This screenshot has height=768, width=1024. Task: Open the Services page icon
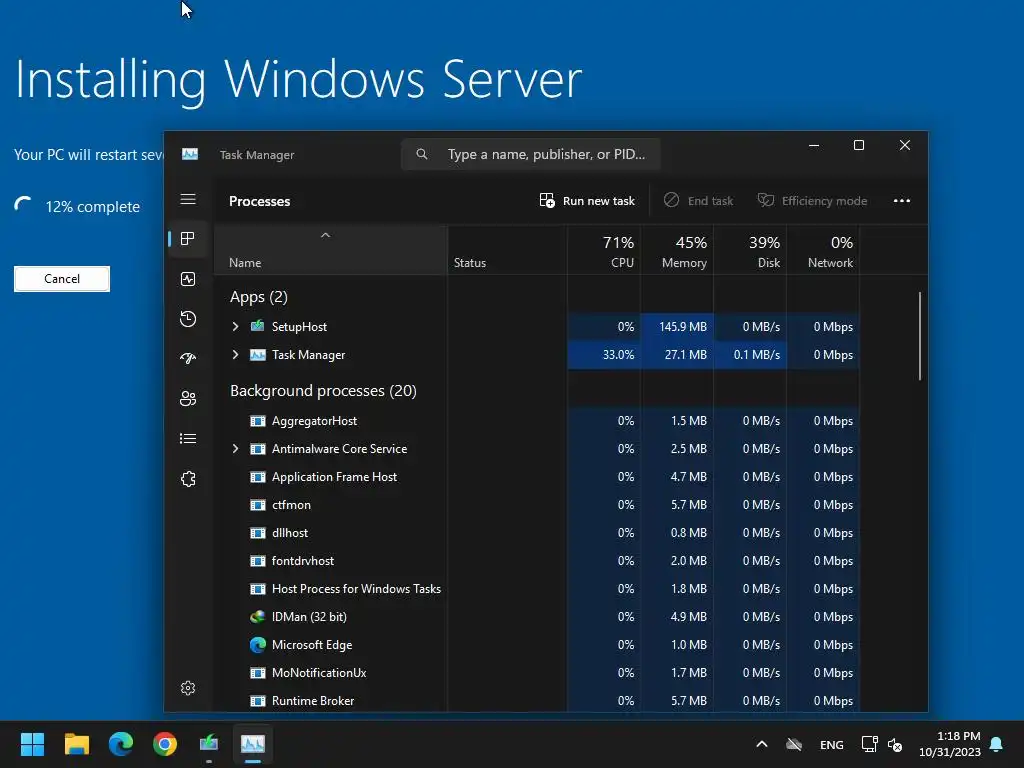point(188,479)
